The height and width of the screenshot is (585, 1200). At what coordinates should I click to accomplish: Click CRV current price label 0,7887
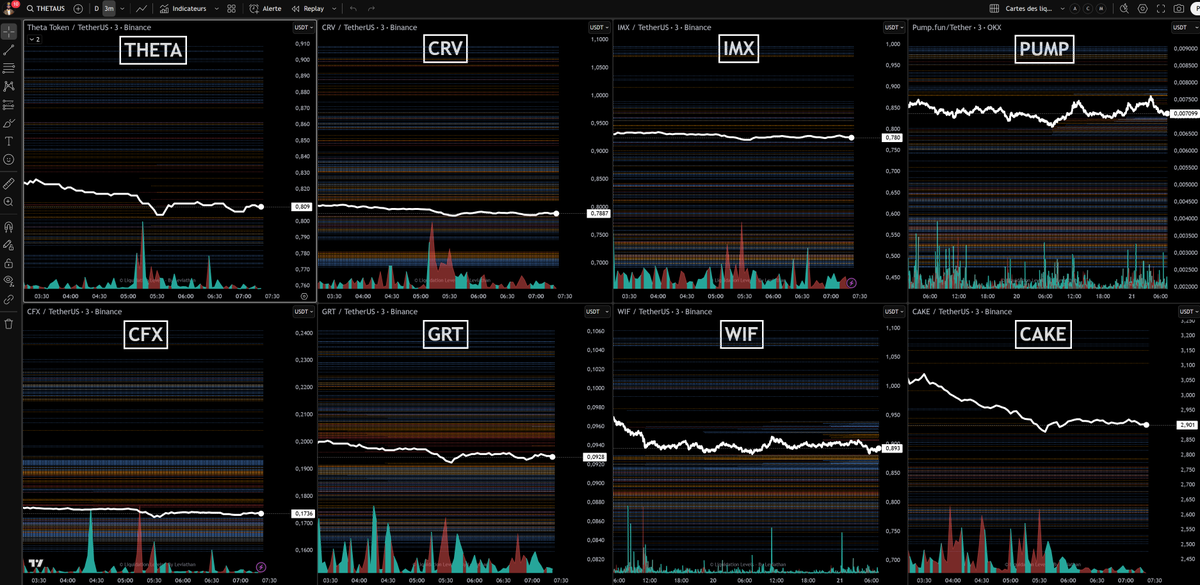[x=599, y=214]
